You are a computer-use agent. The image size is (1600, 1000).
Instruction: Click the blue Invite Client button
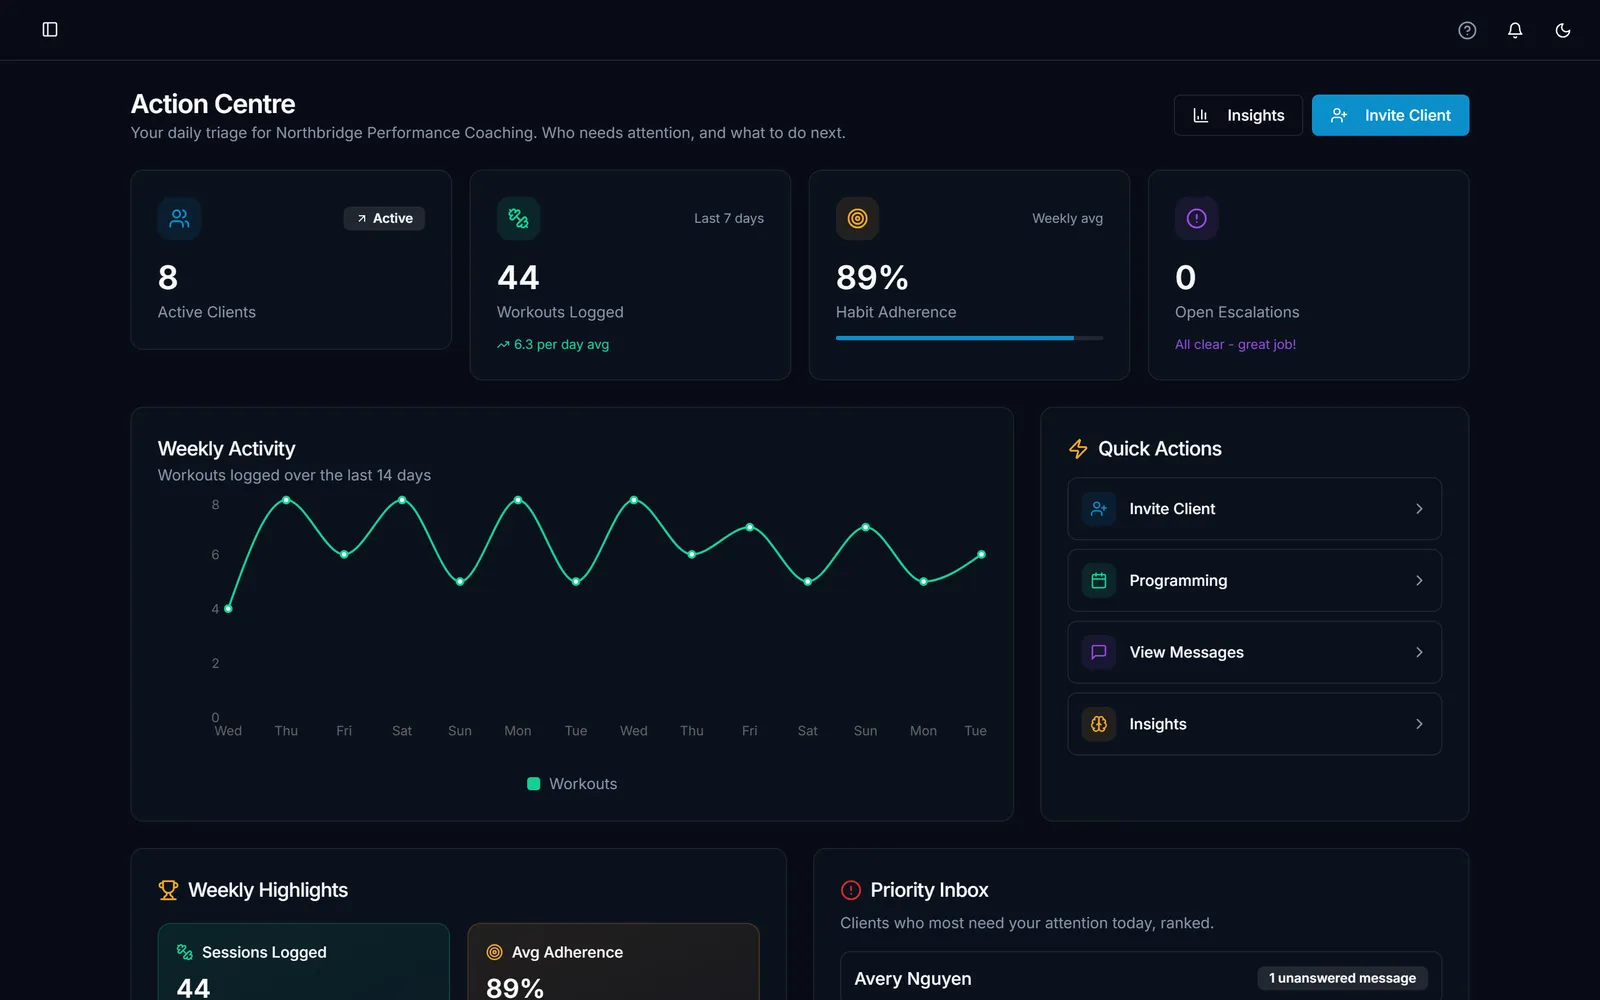pyautogui.click(x=1390, y=115)
